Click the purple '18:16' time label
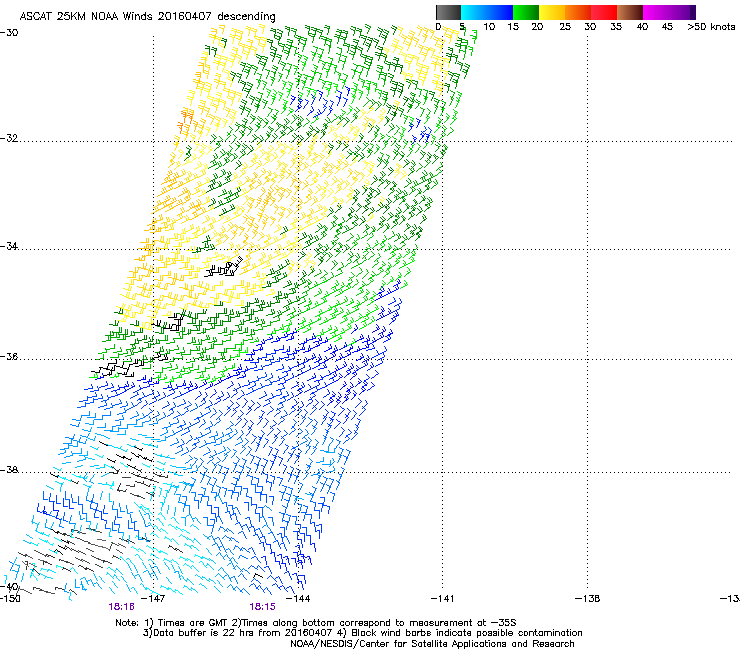The height and width of the screenshot is (650, 740). 121,607
